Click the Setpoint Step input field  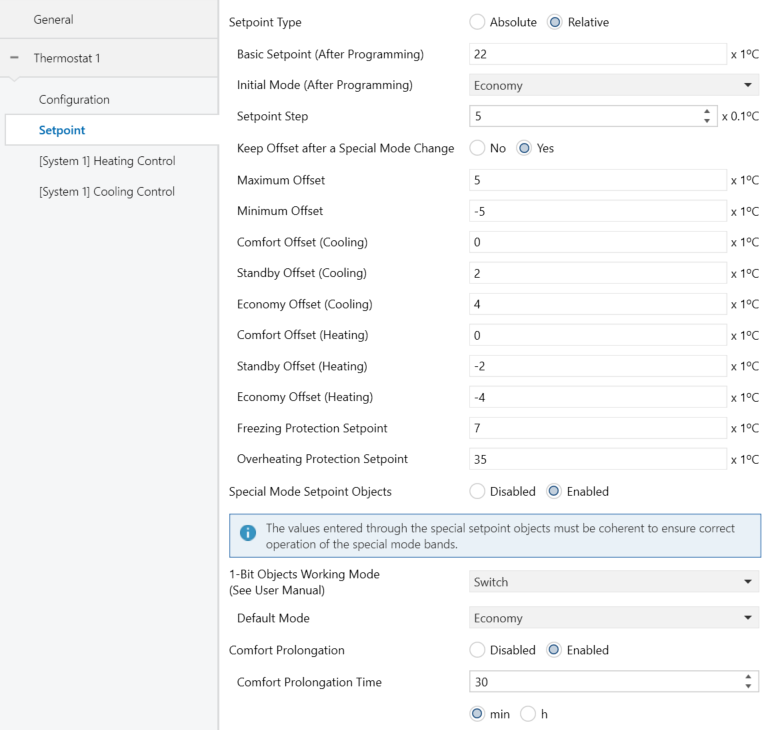593,116
